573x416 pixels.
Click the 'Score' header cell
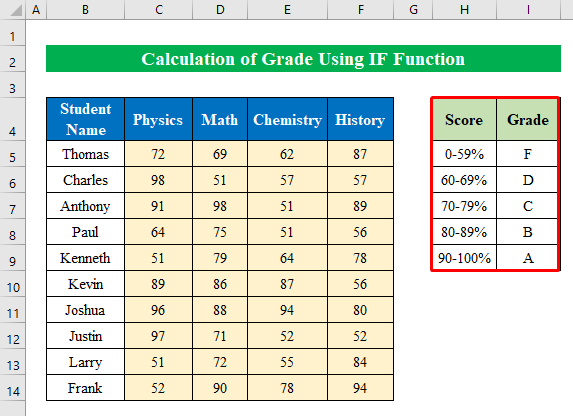coord(464,120)
